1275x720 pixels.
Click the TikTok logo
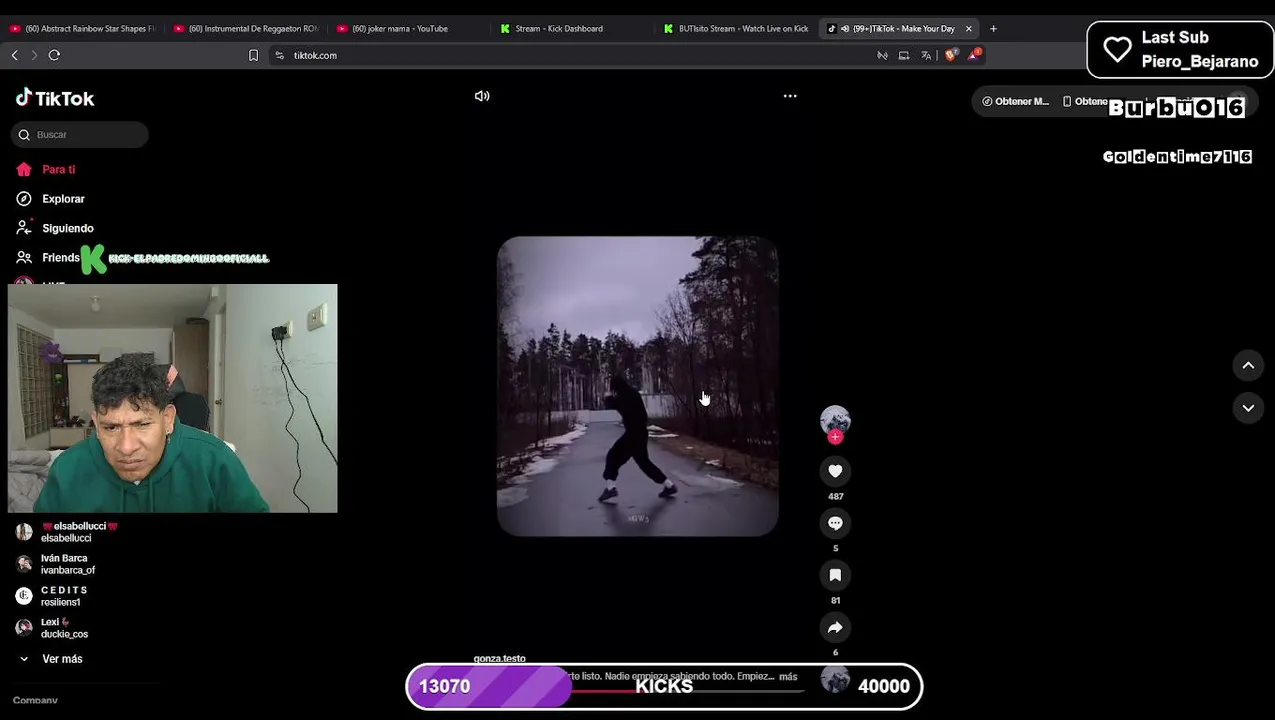(x=55, y=98)
